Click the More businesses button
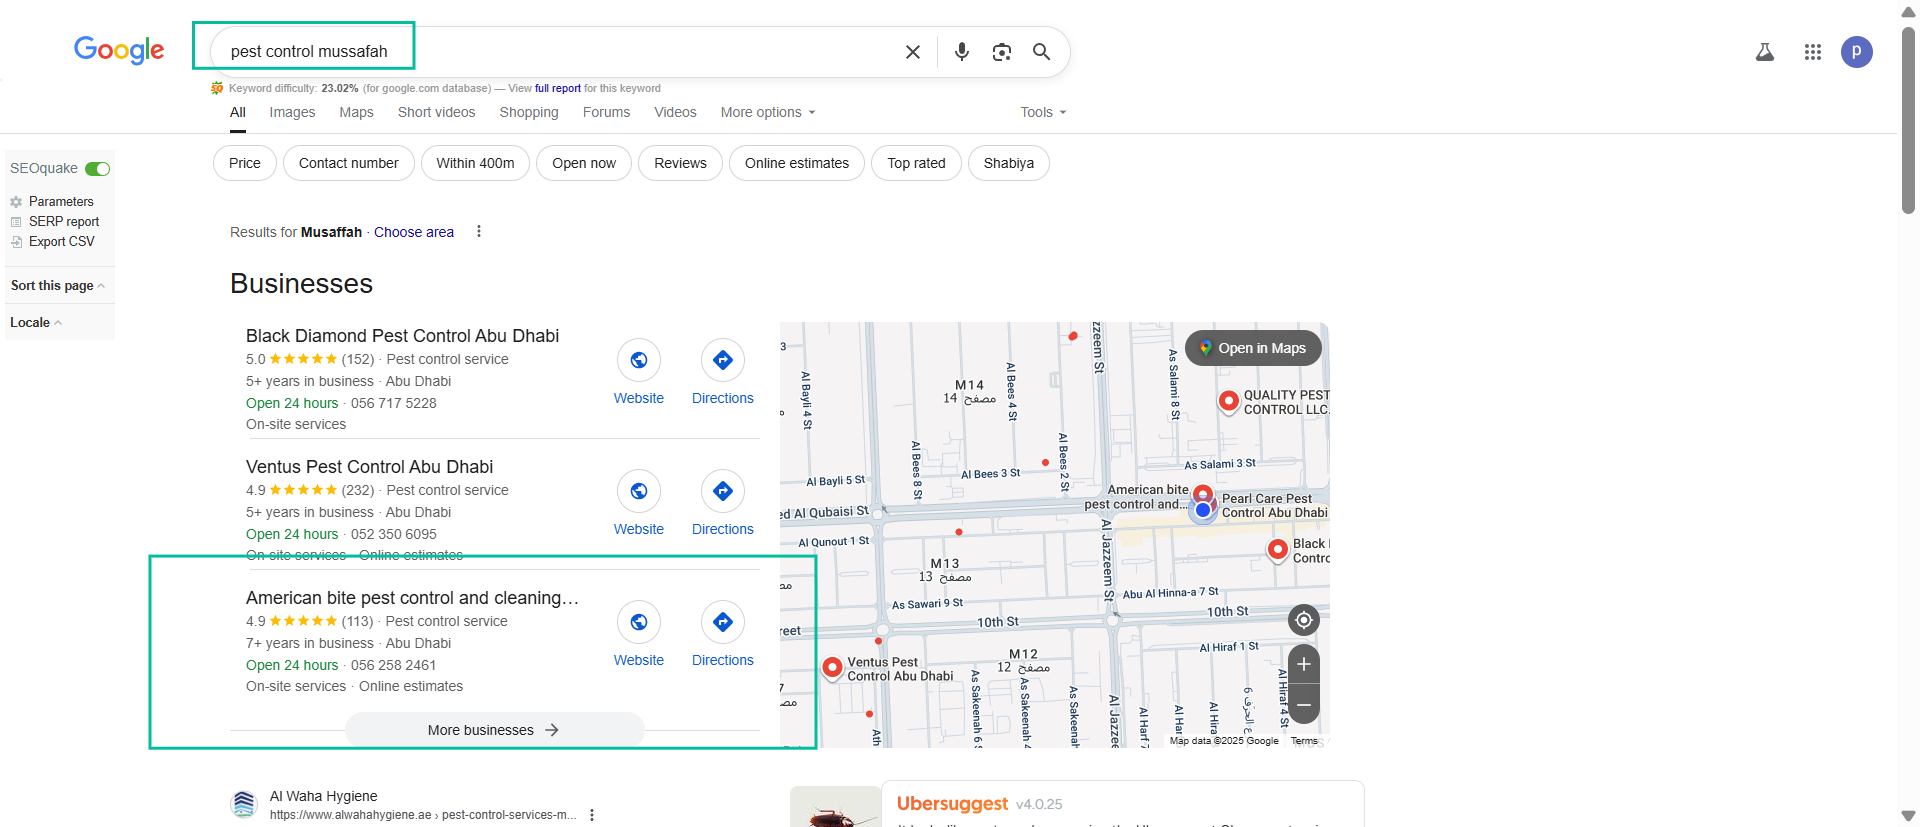Viewport: 1920px width, 827px height. [x=494, y=730]
